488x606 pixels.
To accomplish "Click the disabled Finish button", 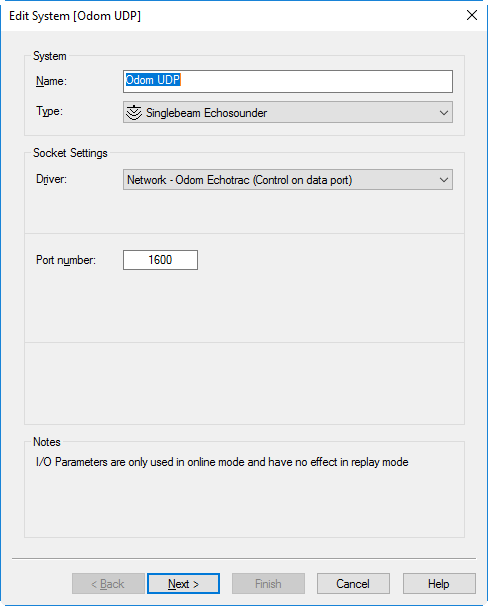I will coord(268,584).
